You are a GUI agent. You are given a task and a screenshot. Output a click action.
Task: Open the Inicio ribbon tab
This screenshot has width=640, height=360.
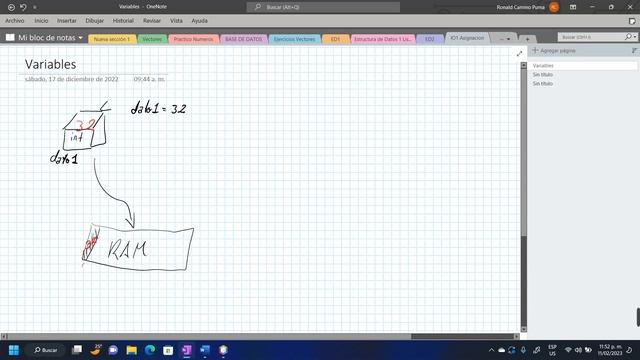point(41,20)
